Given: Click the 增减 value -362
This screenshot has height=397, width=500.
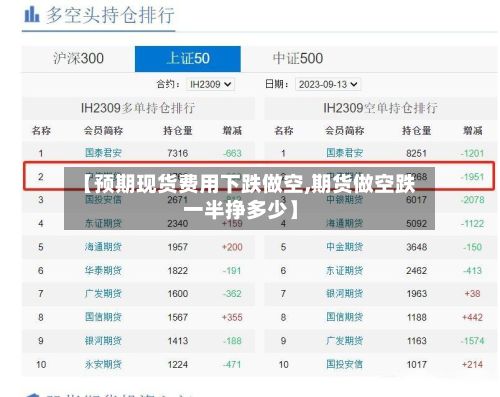Looking at the screenshot, I should [x=232, y=294].
